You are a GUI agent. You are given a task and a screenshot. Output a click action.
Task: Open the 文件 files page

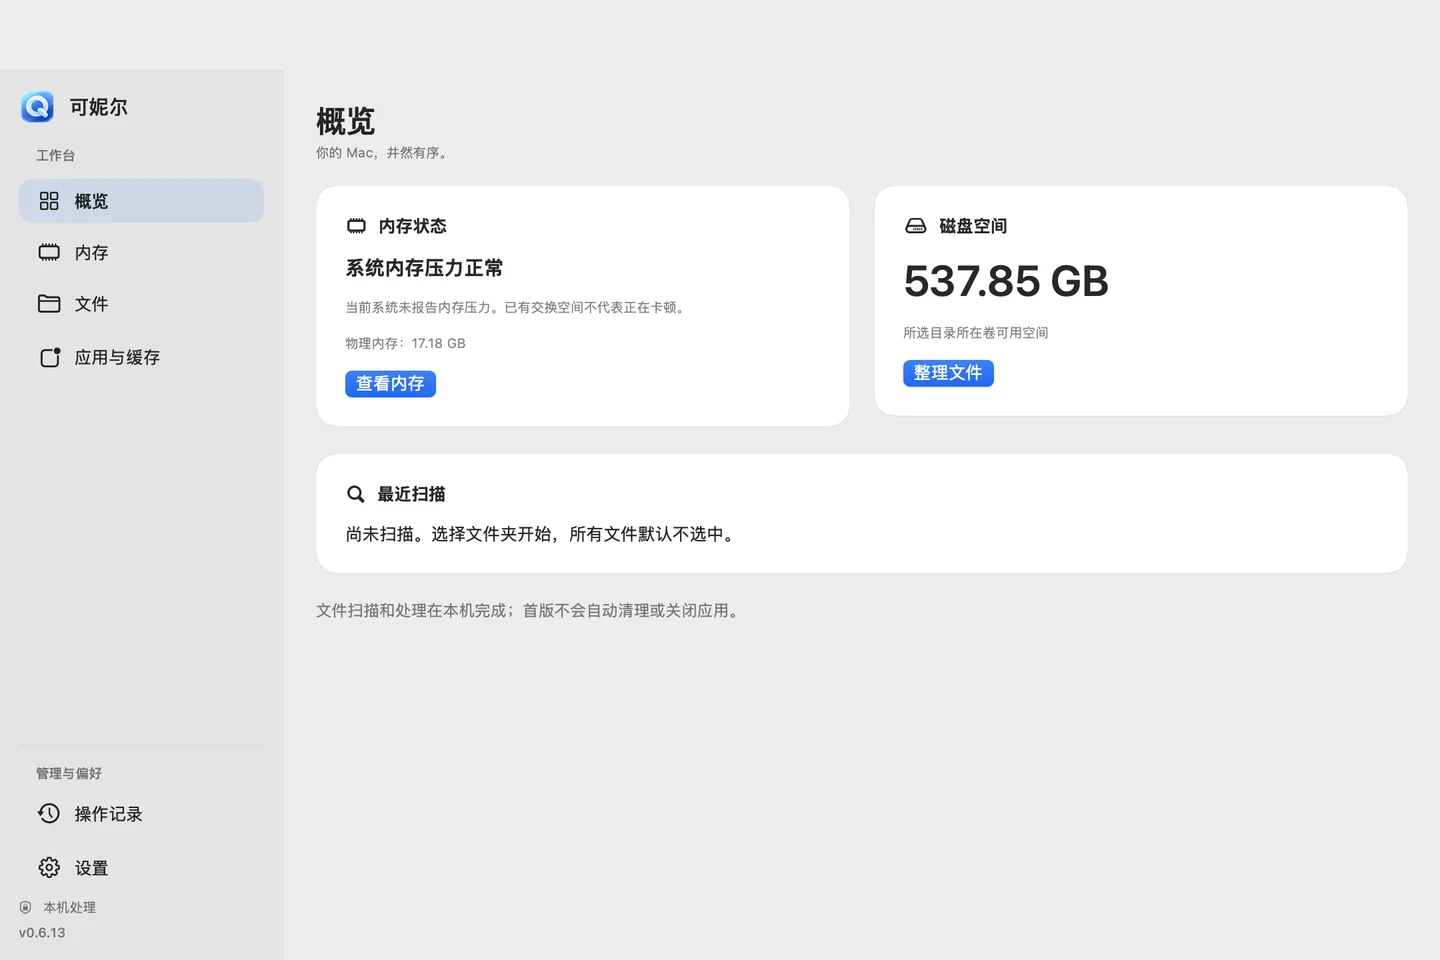(141, 303)
